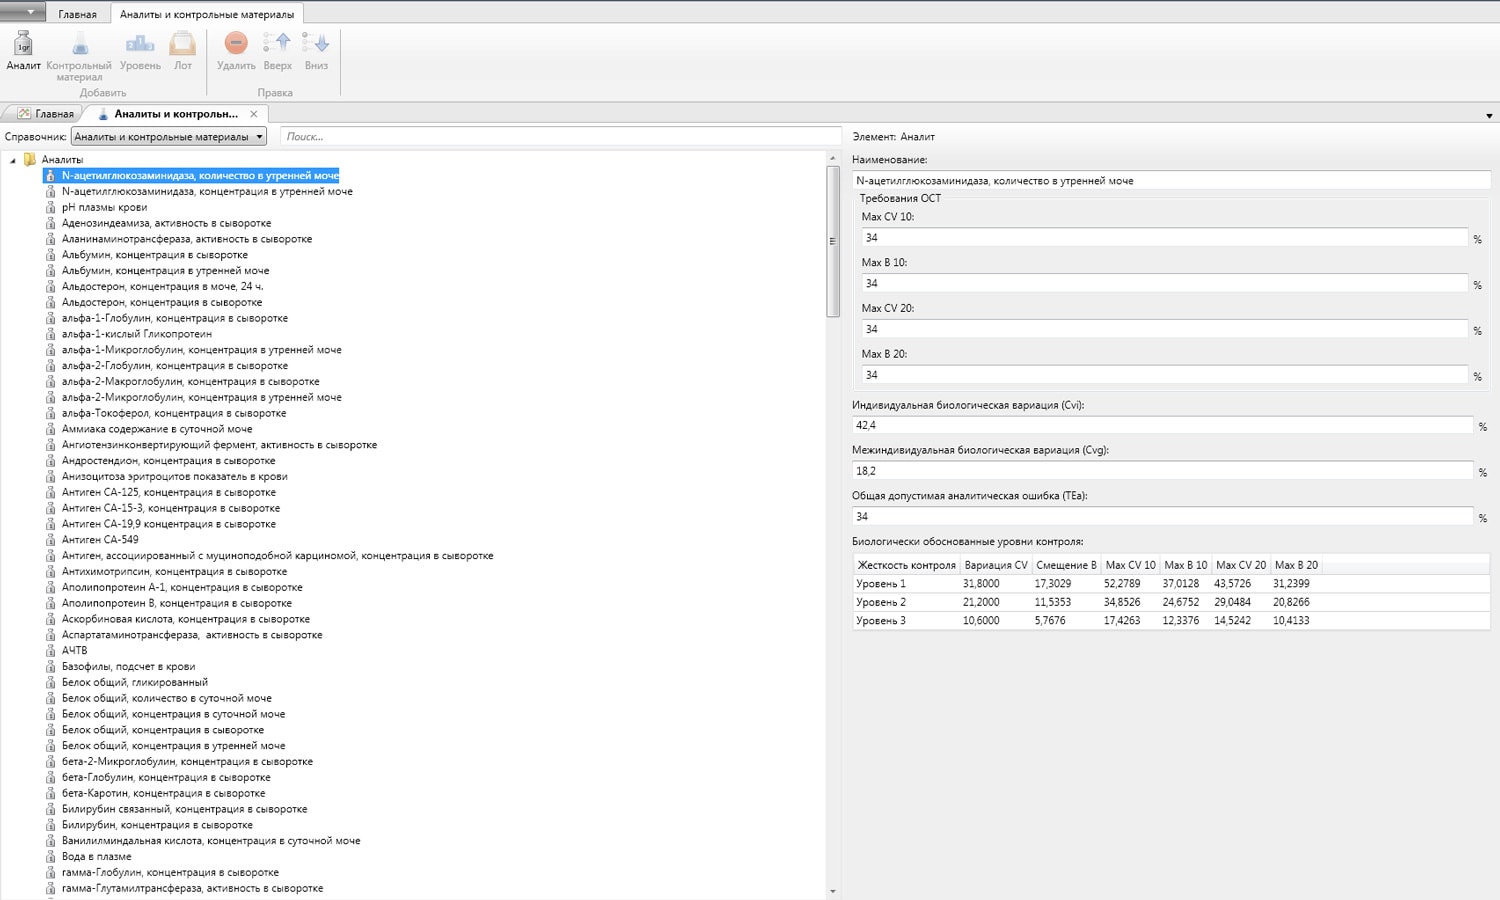The height and width of the screenshot is (900, 1500).
Task: Click the Наименование text field
Action: point(1171,181)
